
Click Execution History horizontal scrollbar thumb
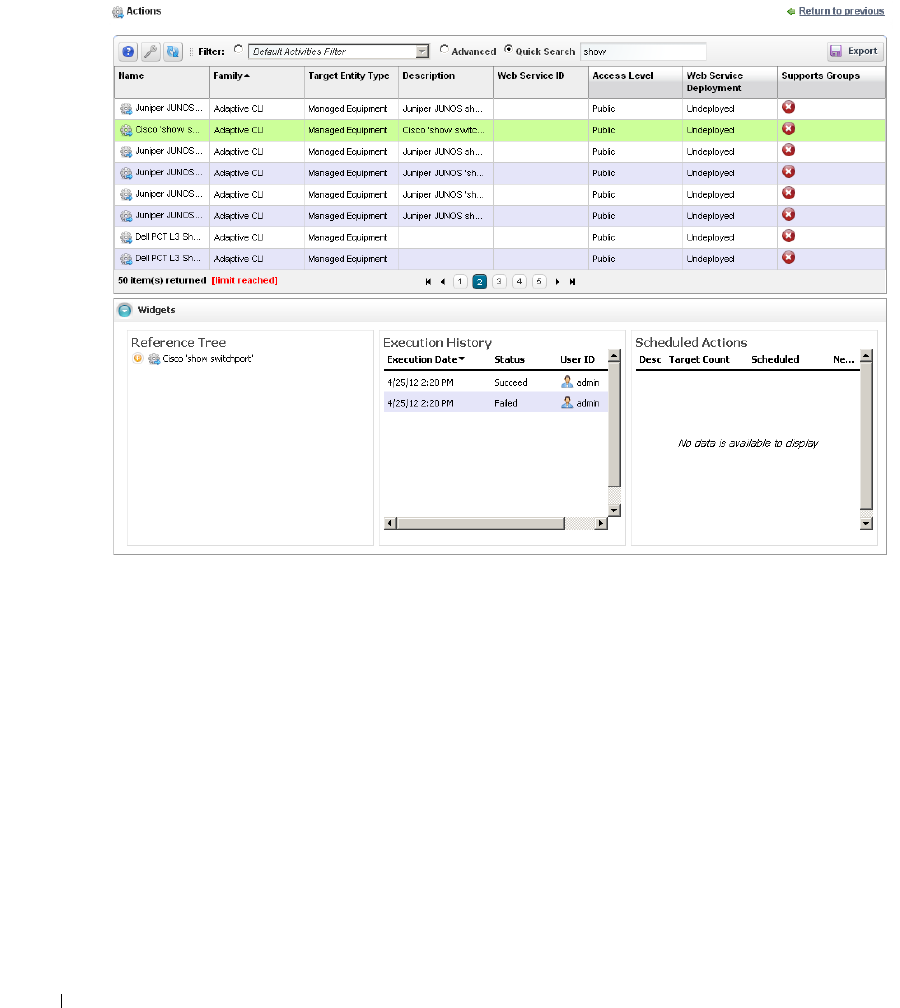(480, 523)
